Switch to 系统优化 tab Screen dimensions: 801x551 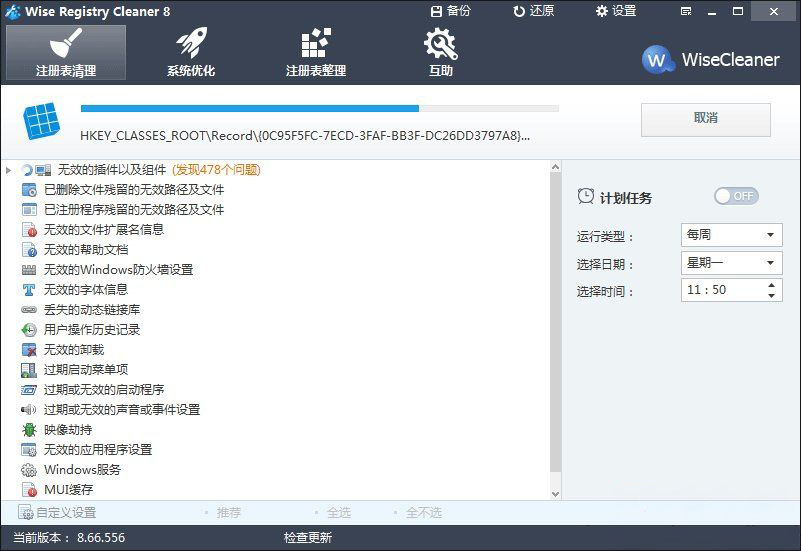[x=191, y=53]
